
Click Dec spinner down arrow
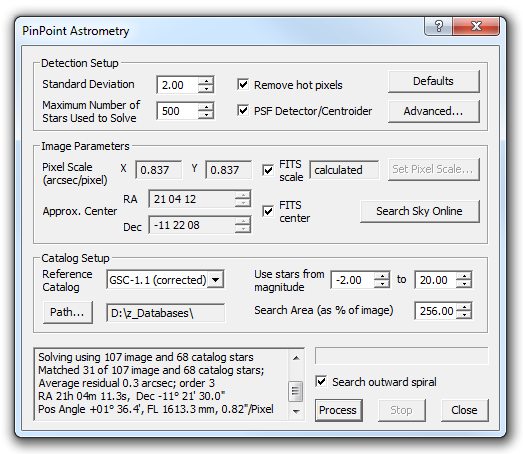click(x=242, y=229)
